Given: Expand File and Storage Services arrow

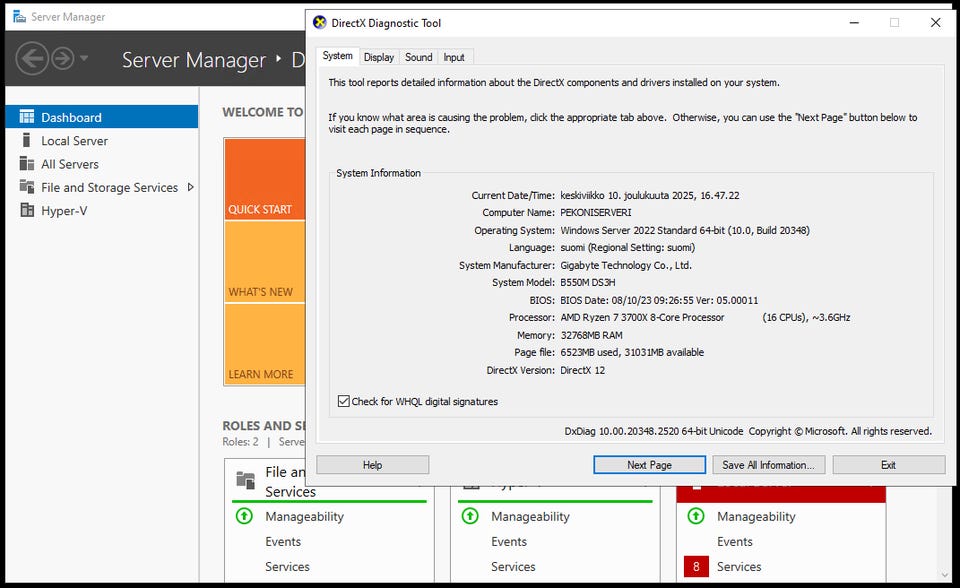Looking at the screenshot, I should (190, 187).
